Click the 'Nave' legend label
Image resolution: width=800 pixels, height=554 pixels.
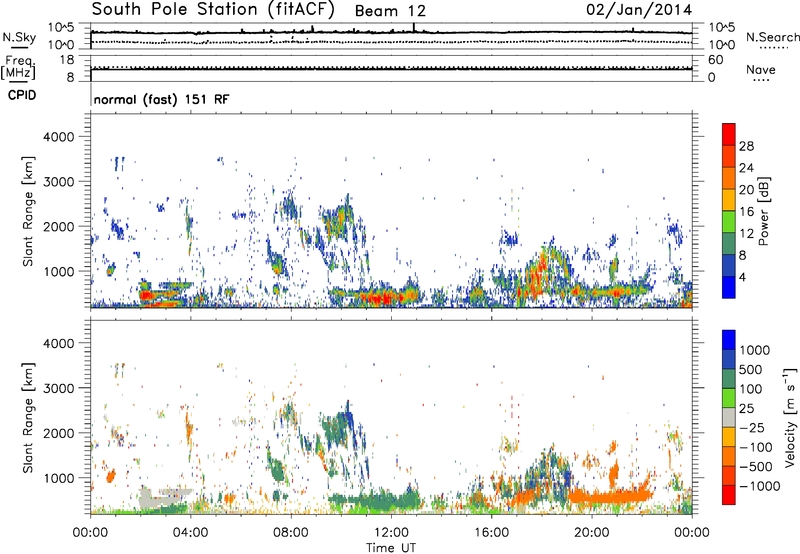tap(760, 69)
